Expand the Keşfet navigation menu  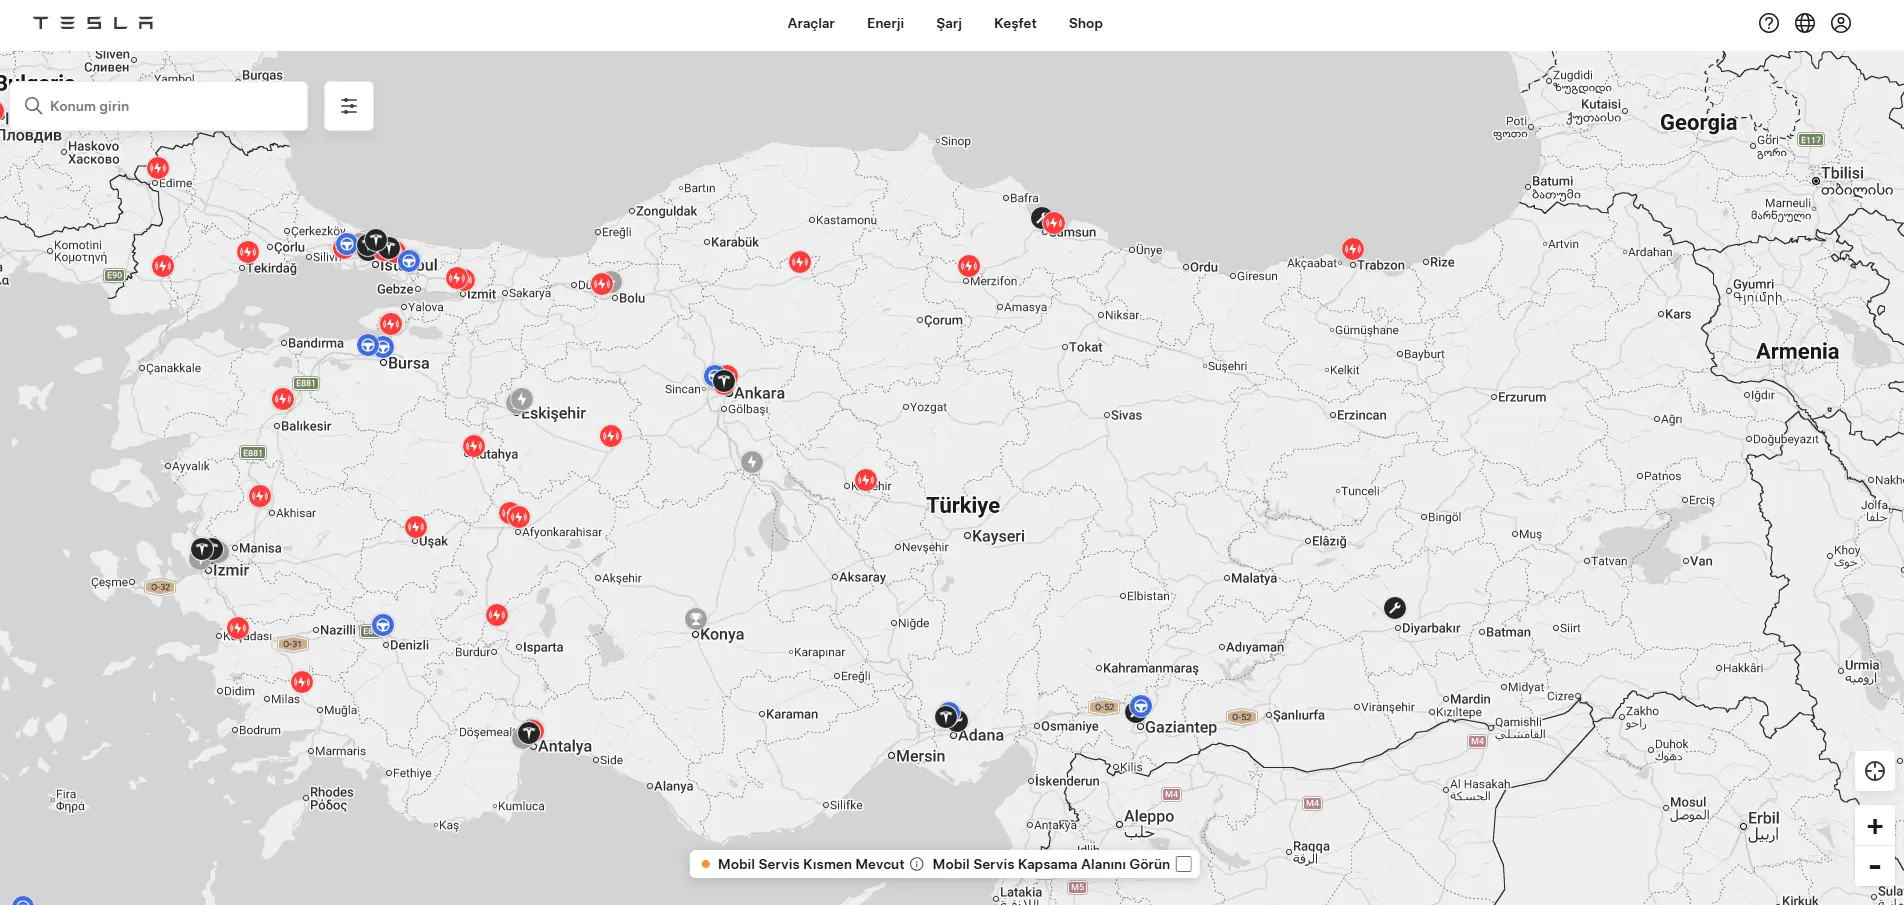[x=1015, y=23]
